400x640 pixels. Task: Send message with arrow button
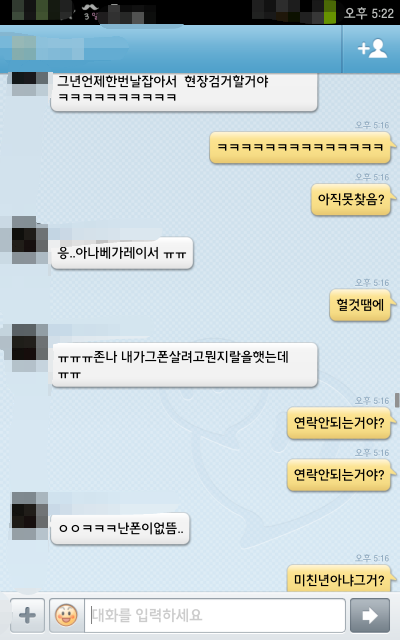[x=370, y=615]
